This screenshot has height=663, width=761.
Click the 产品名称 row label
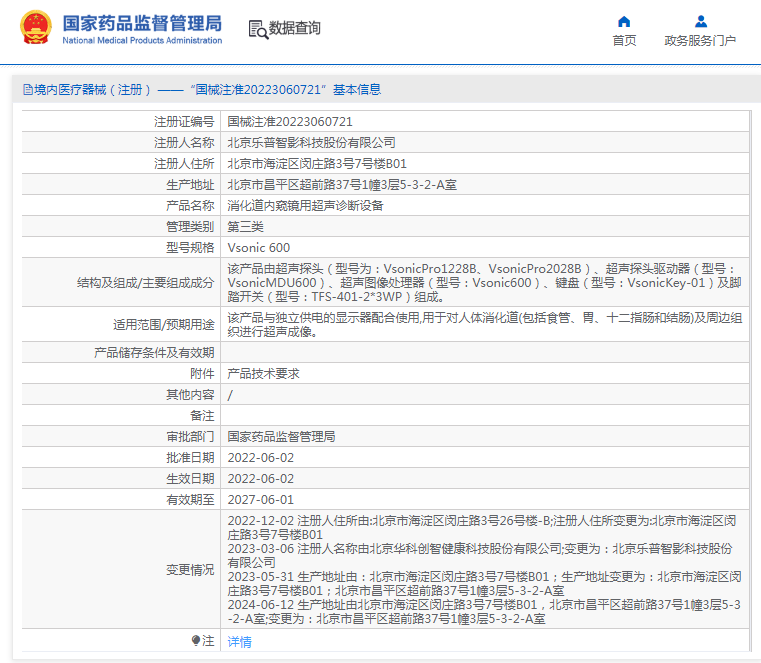(x=190, y=206)
